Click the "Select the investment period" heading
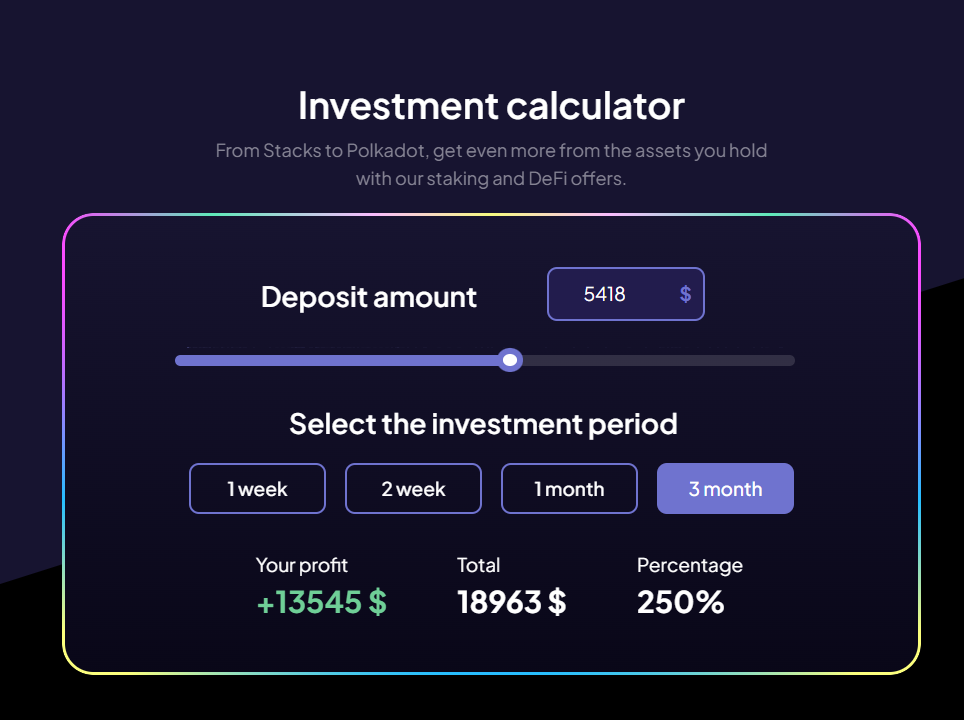The height and width of the screenshot is (720, 964). point(483,424)
